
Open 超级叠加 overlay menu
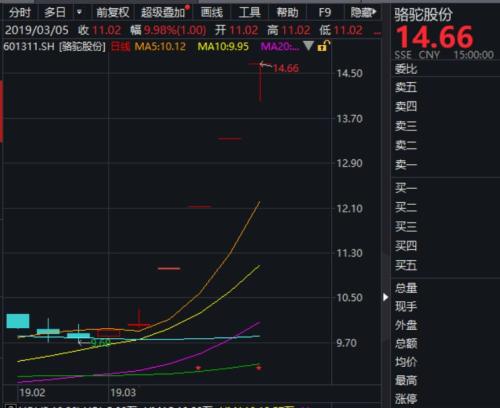pyautogui.click(x=163, y=13)
